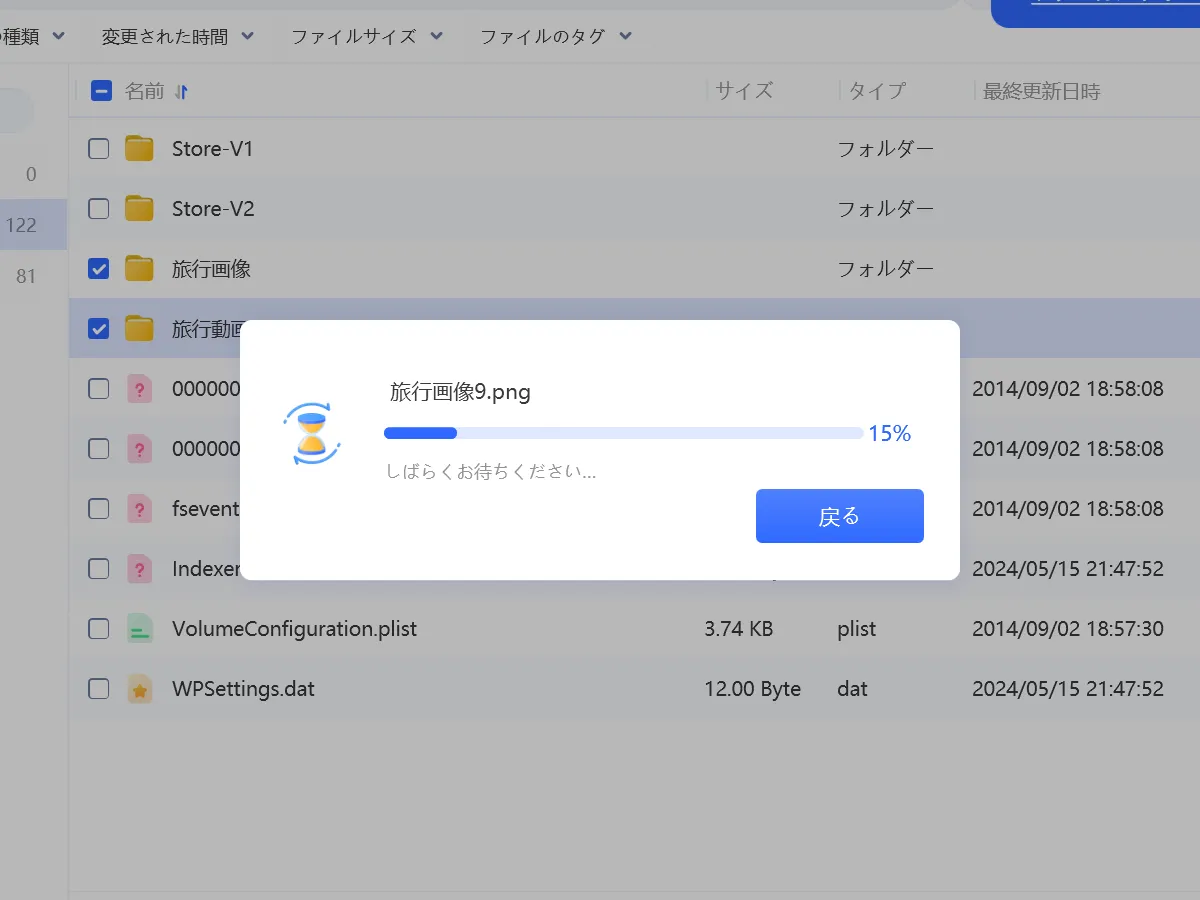Viewport: 1200px width, 900px height.
Task: Expand the 変更された時間 dropdown
Action: pos(180,36)
